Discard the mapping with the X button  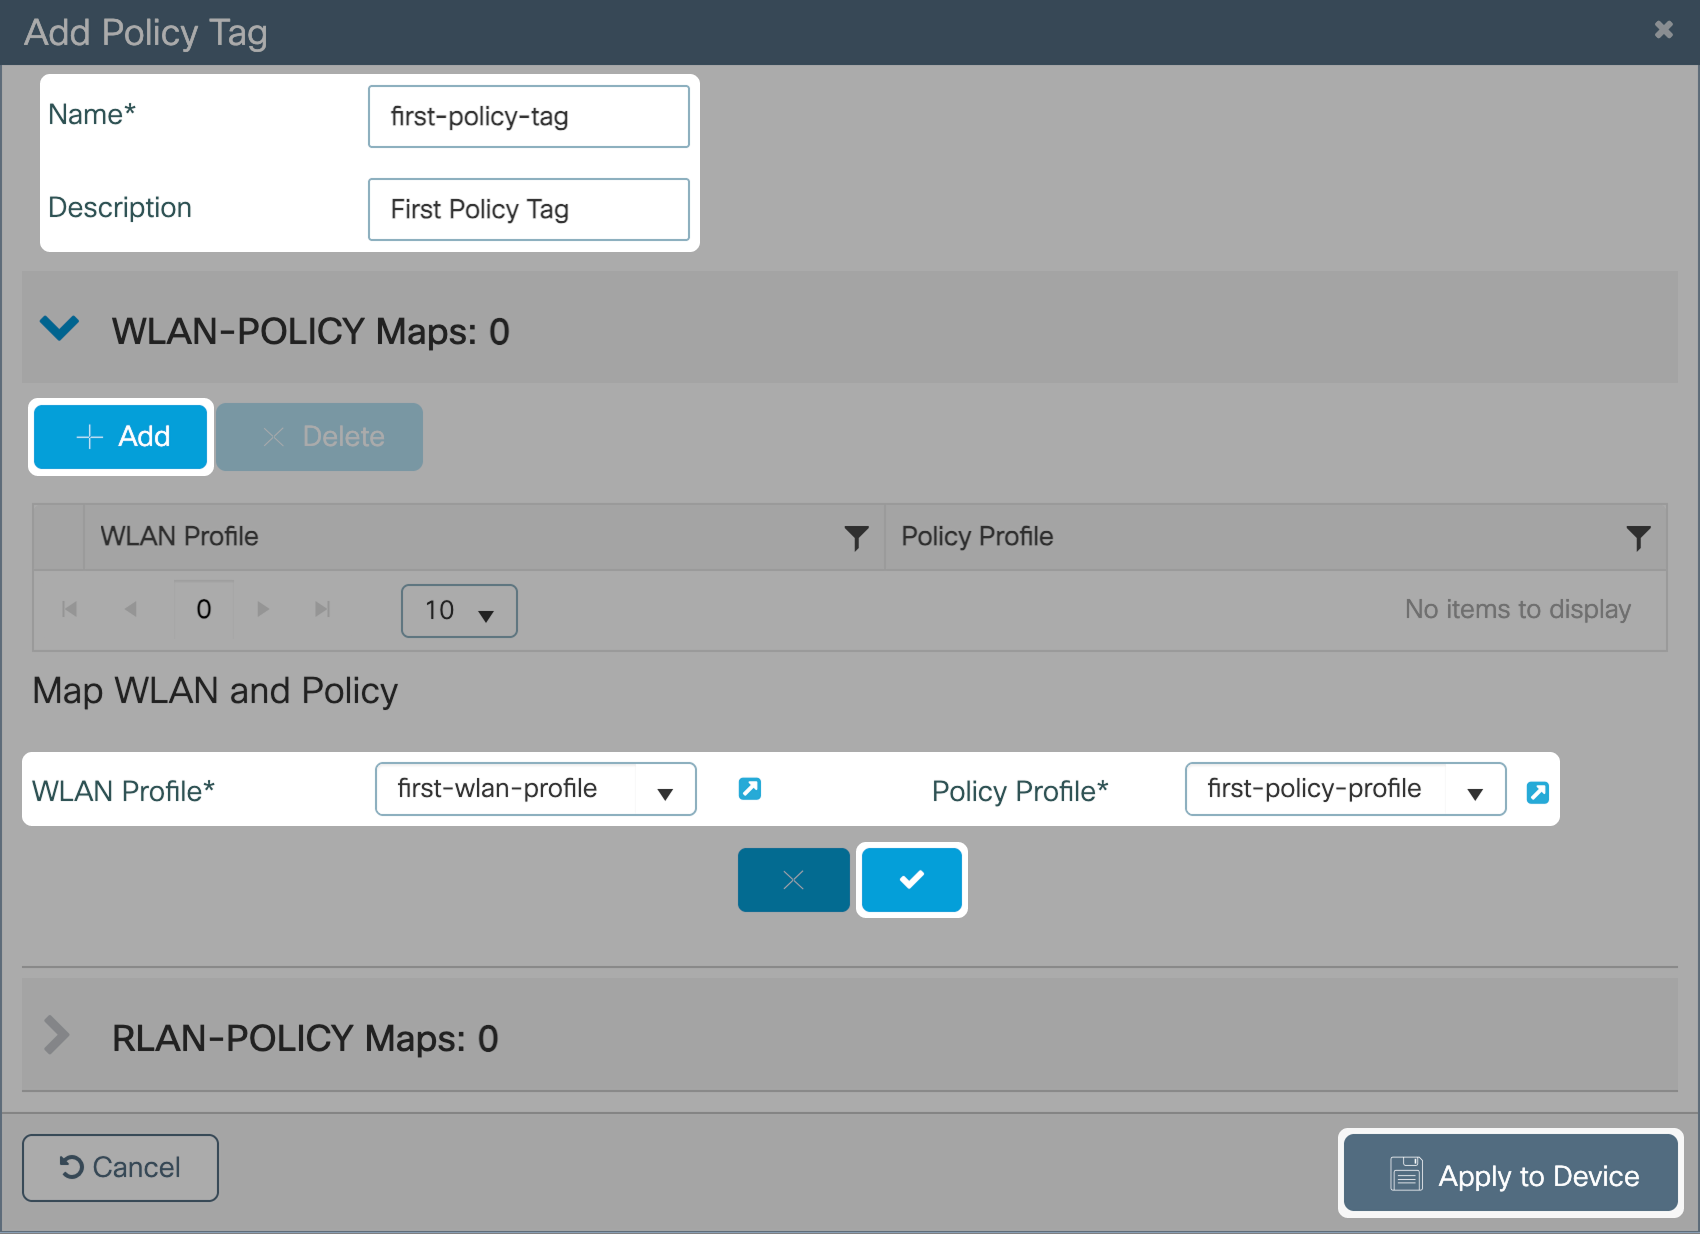793,880
